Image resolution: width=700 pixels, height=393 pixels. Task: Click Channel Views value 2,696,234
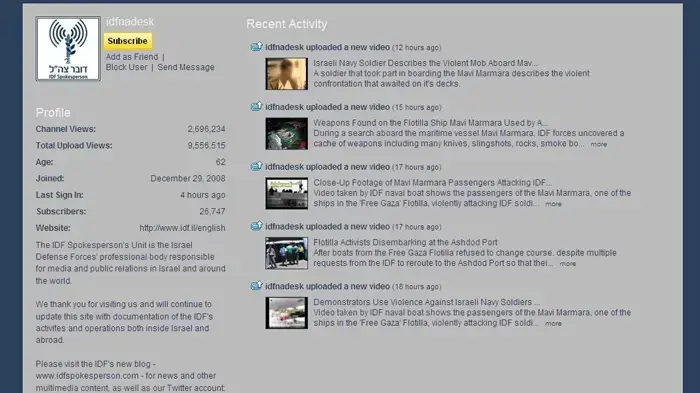point(206,129)
